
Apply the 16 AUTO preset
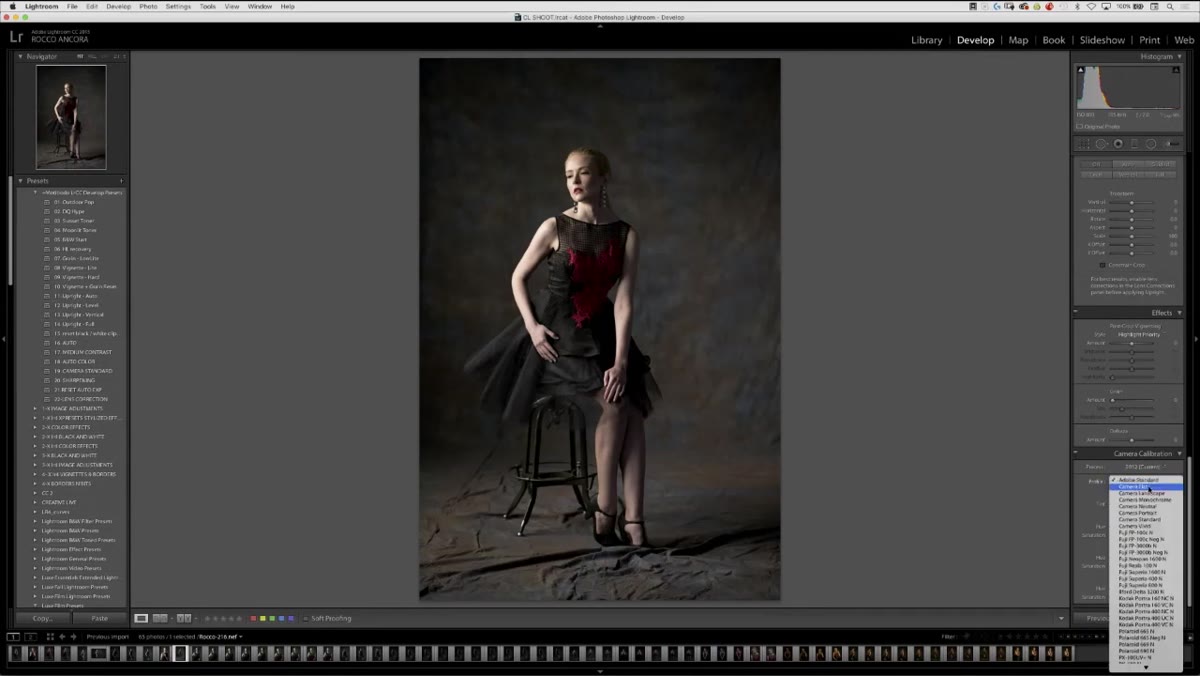(66, 343)
